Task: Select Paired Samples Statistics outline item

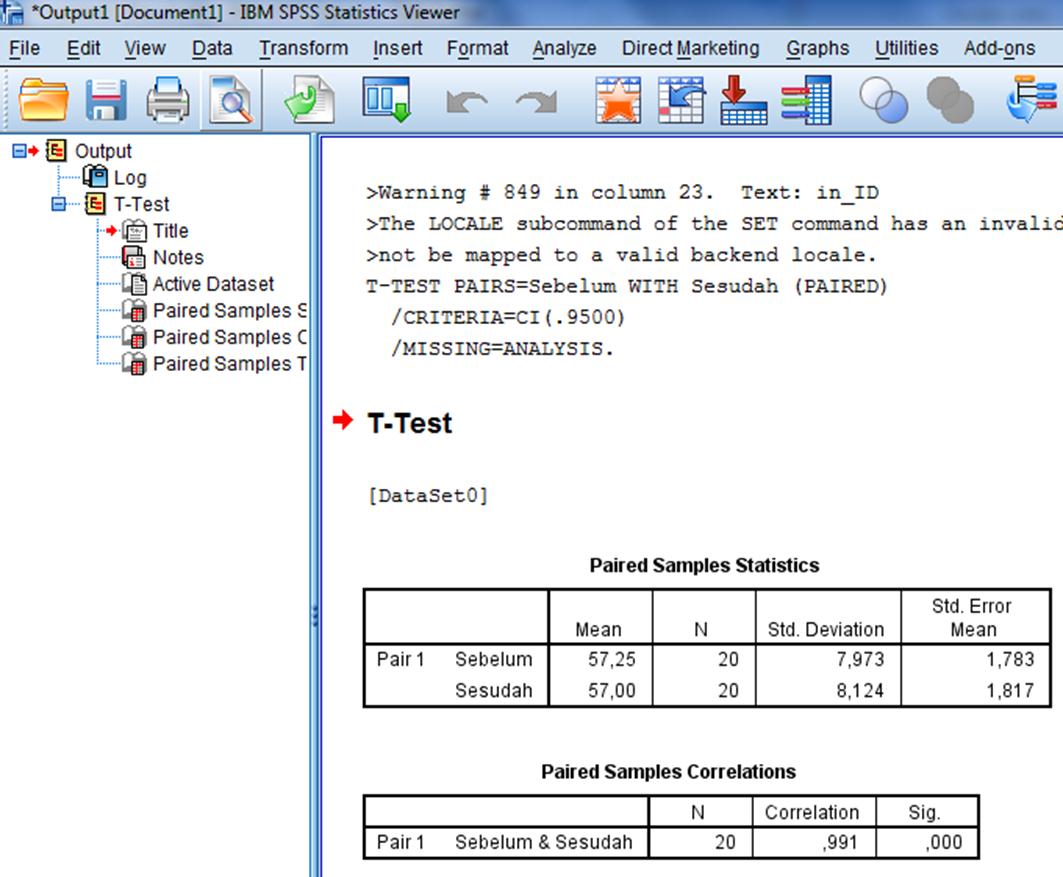Action: [229, 310]
